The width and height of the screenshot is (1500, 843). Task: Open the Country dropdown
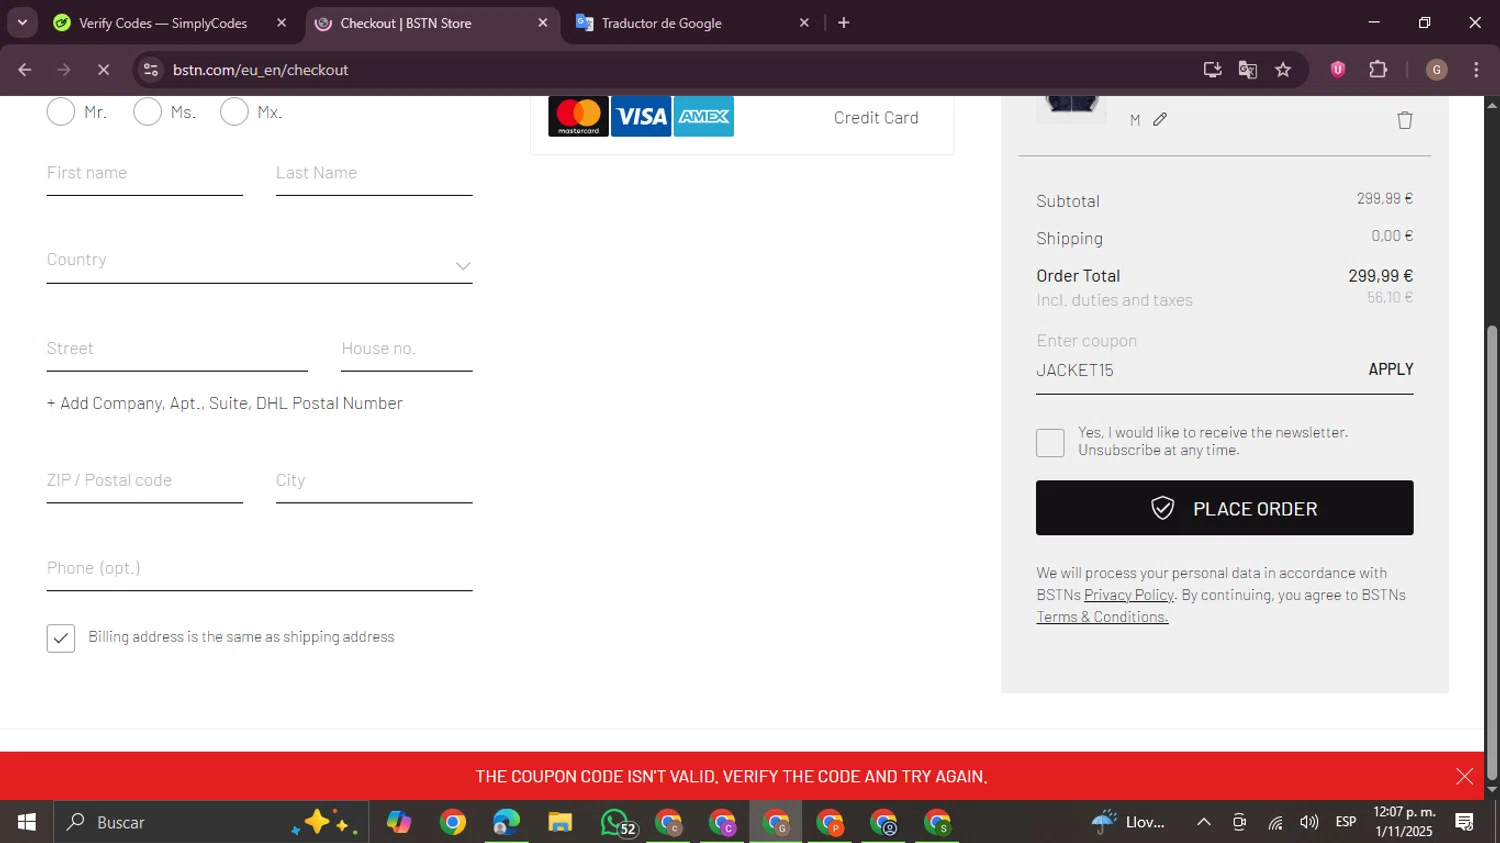(259, 262)
